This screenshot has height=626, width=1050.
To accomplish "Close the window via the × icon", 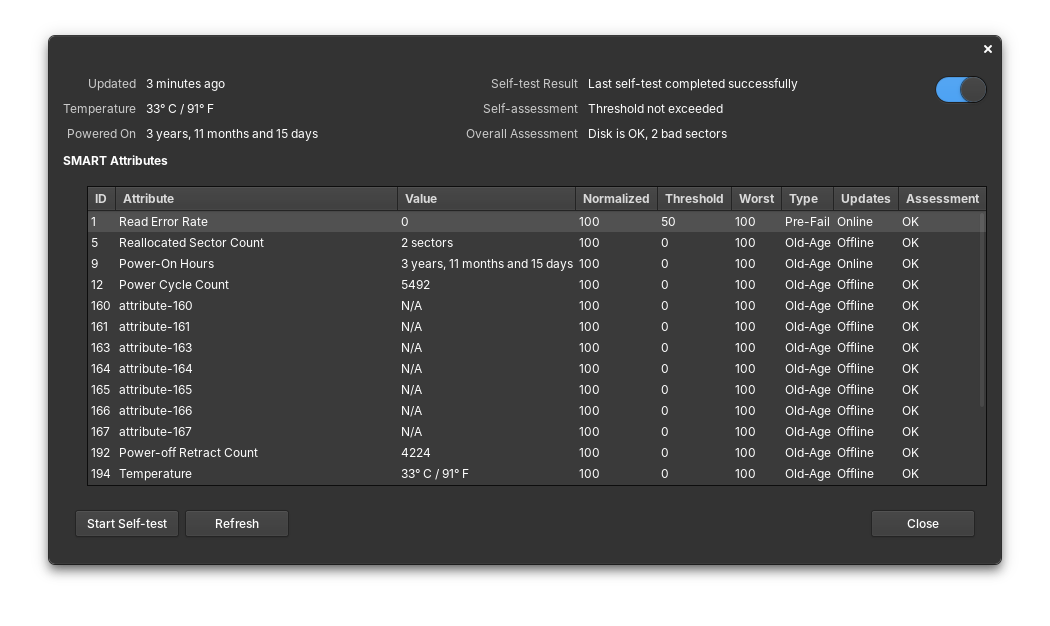I will click(987, 48).
